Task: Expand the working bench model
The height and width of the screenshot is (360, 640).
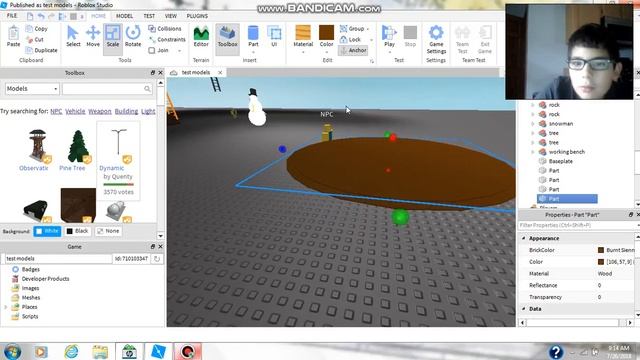Action: pos(533,152)
